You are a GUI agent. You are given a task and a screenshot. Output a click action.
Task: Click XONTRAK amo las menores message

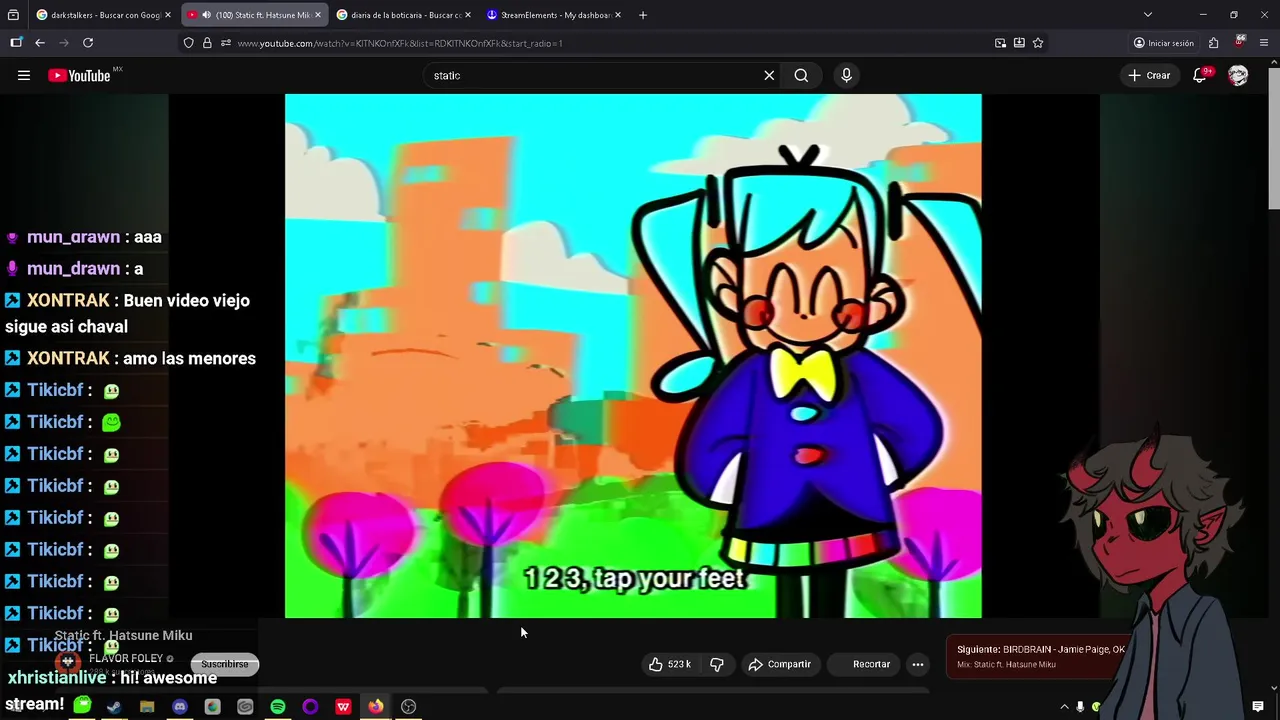tap(130, 358)
